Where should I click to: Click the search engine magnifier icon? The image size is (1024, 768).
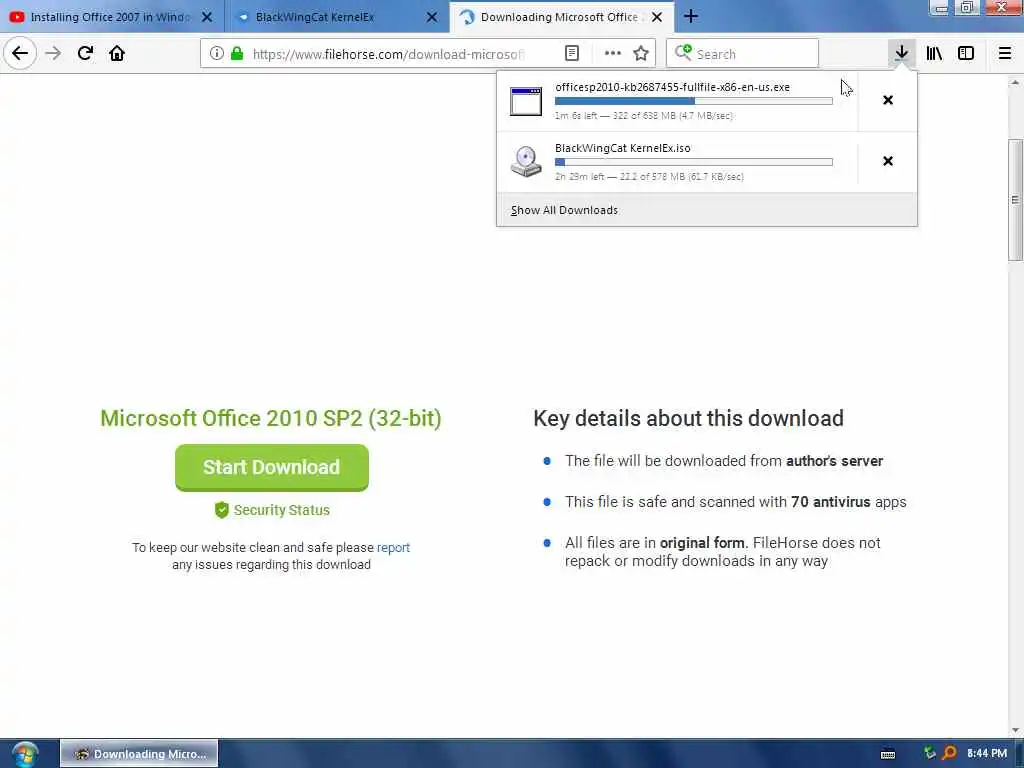coord(683,52)
